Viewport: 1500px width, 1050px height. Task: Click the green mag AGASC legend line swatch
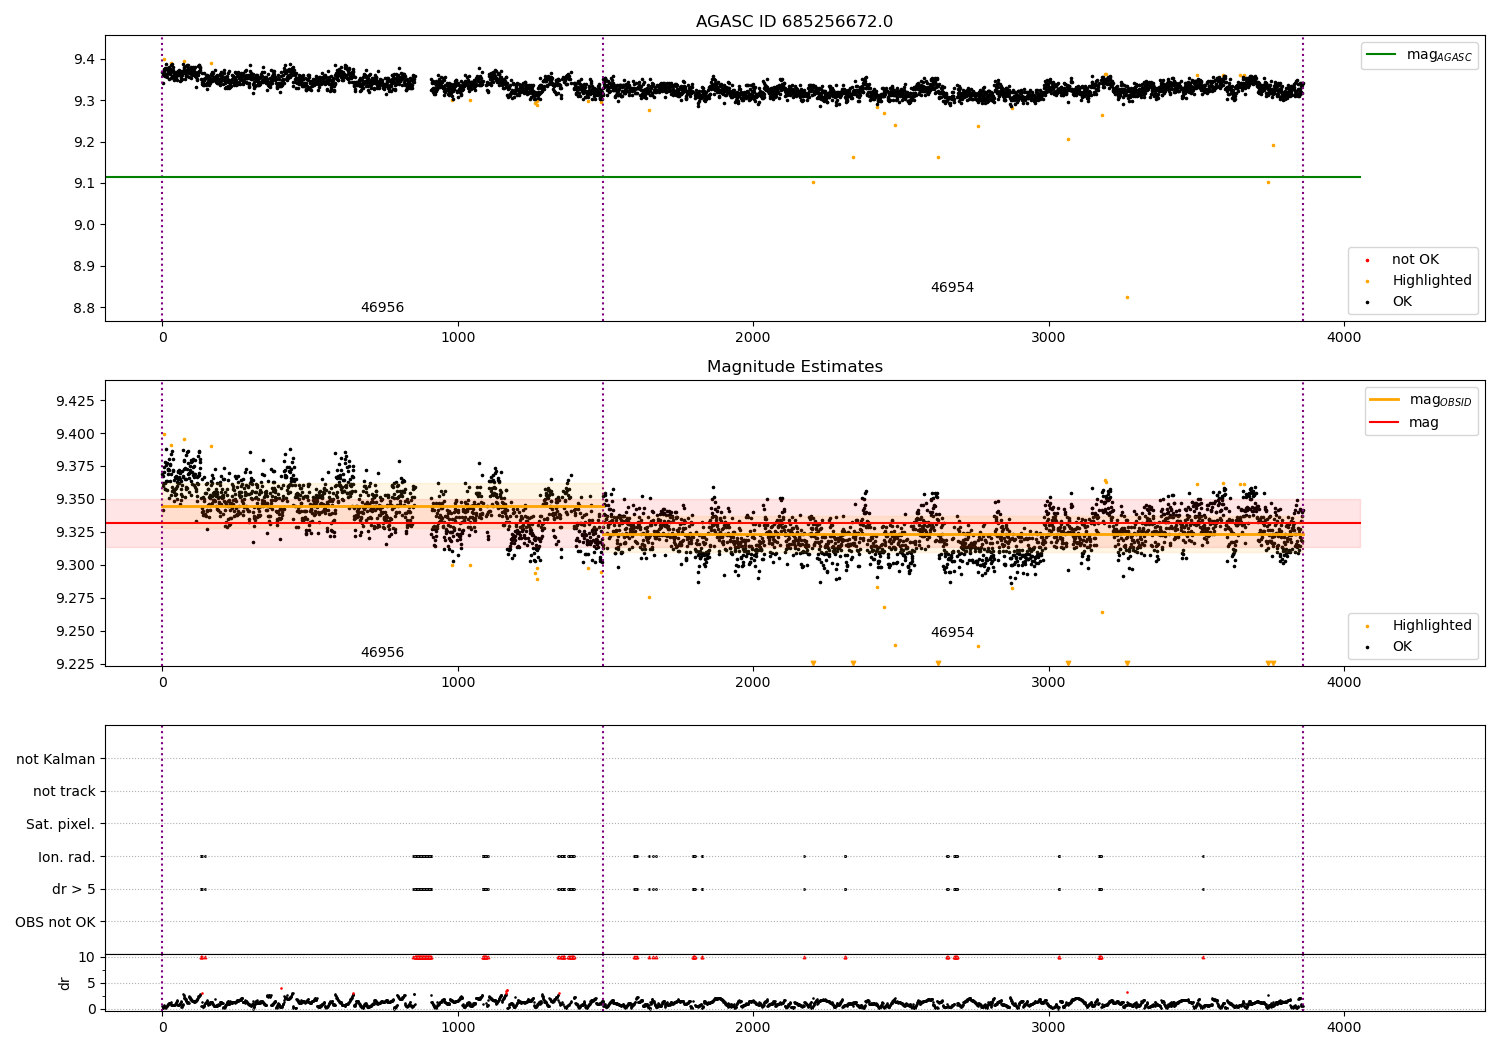pyautogui.click(x=1381, y=55)
